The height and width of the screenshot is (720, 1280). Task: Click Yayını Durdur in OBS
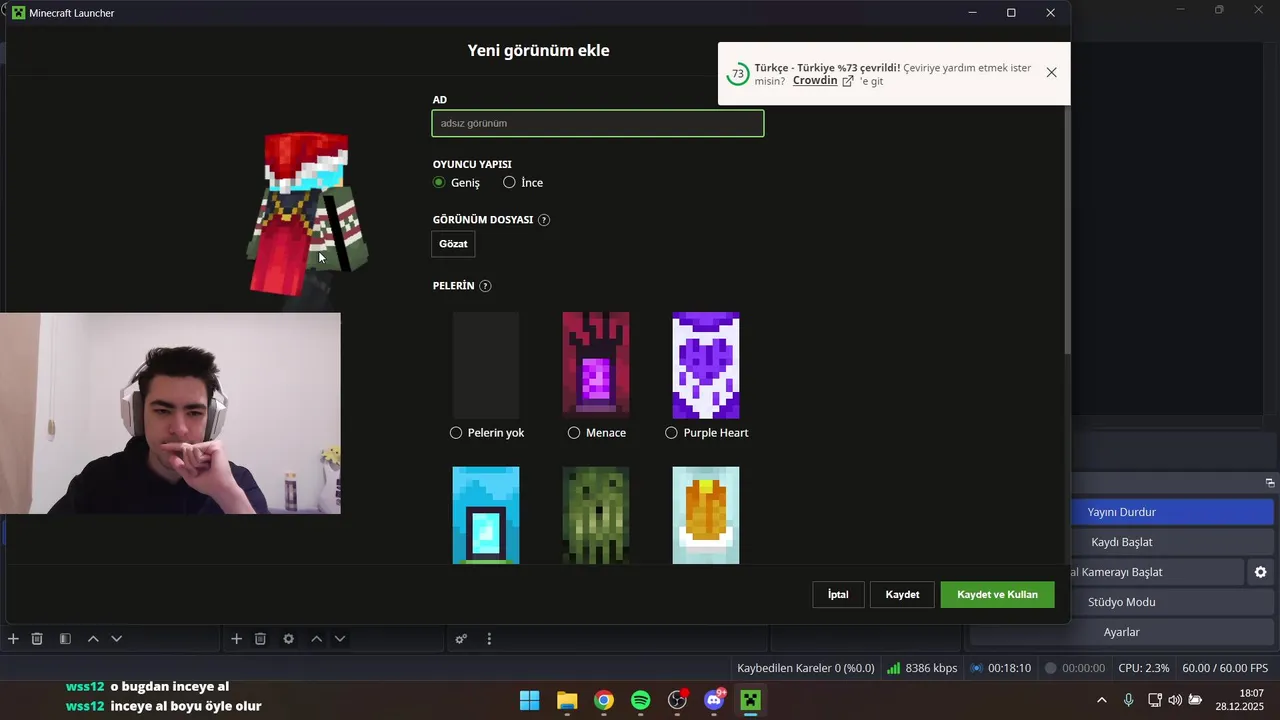[1121, 512]
